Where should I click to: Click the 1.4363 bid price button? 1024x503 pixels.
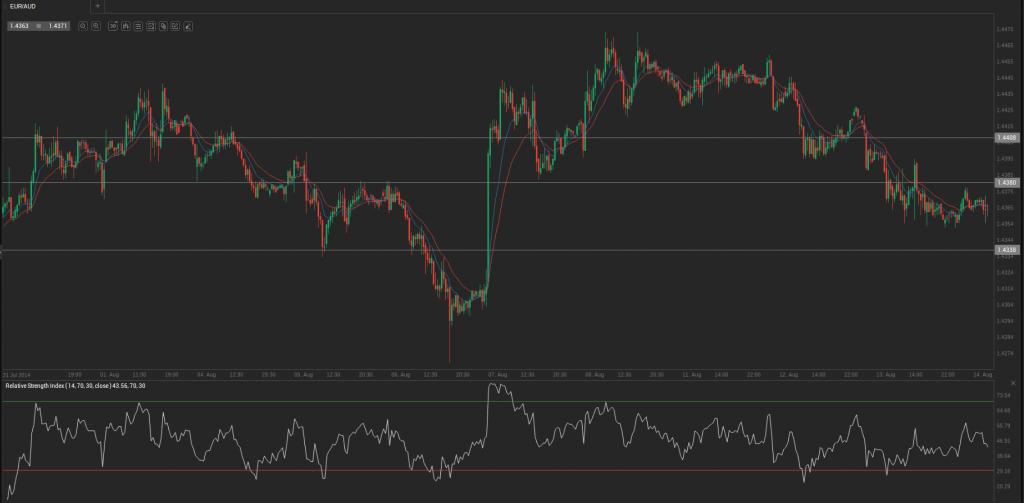(x=19, y=25)
